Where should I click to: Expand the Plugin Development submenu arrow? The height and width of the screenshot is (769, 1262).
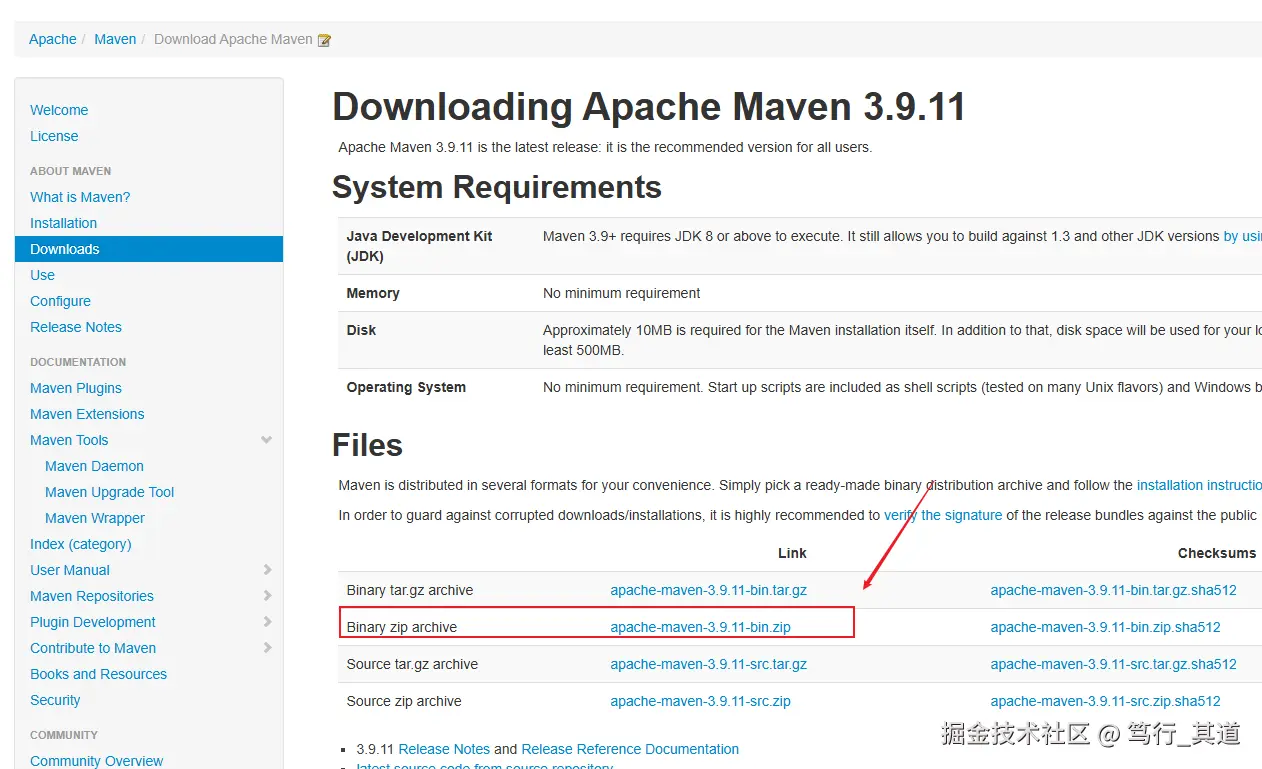tap(267, 622)
